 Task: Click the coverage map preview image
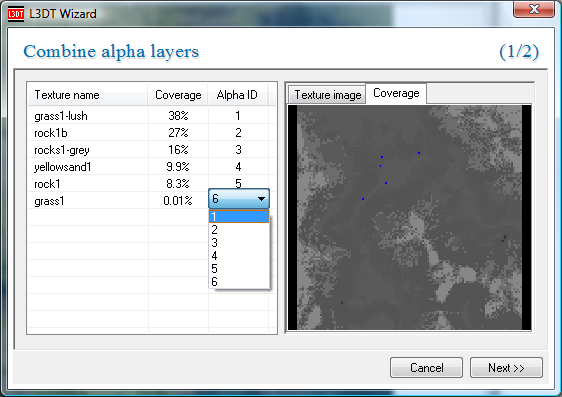click(409, 217)
